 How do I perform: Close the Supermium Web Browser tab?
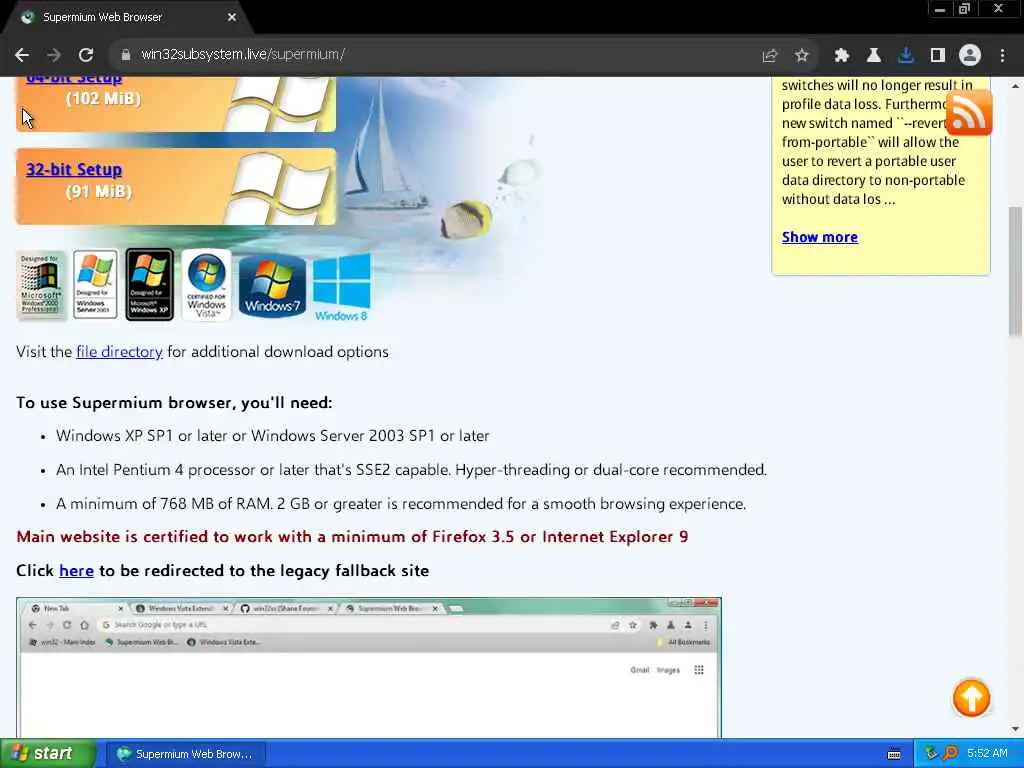click(x=232, y=18)
